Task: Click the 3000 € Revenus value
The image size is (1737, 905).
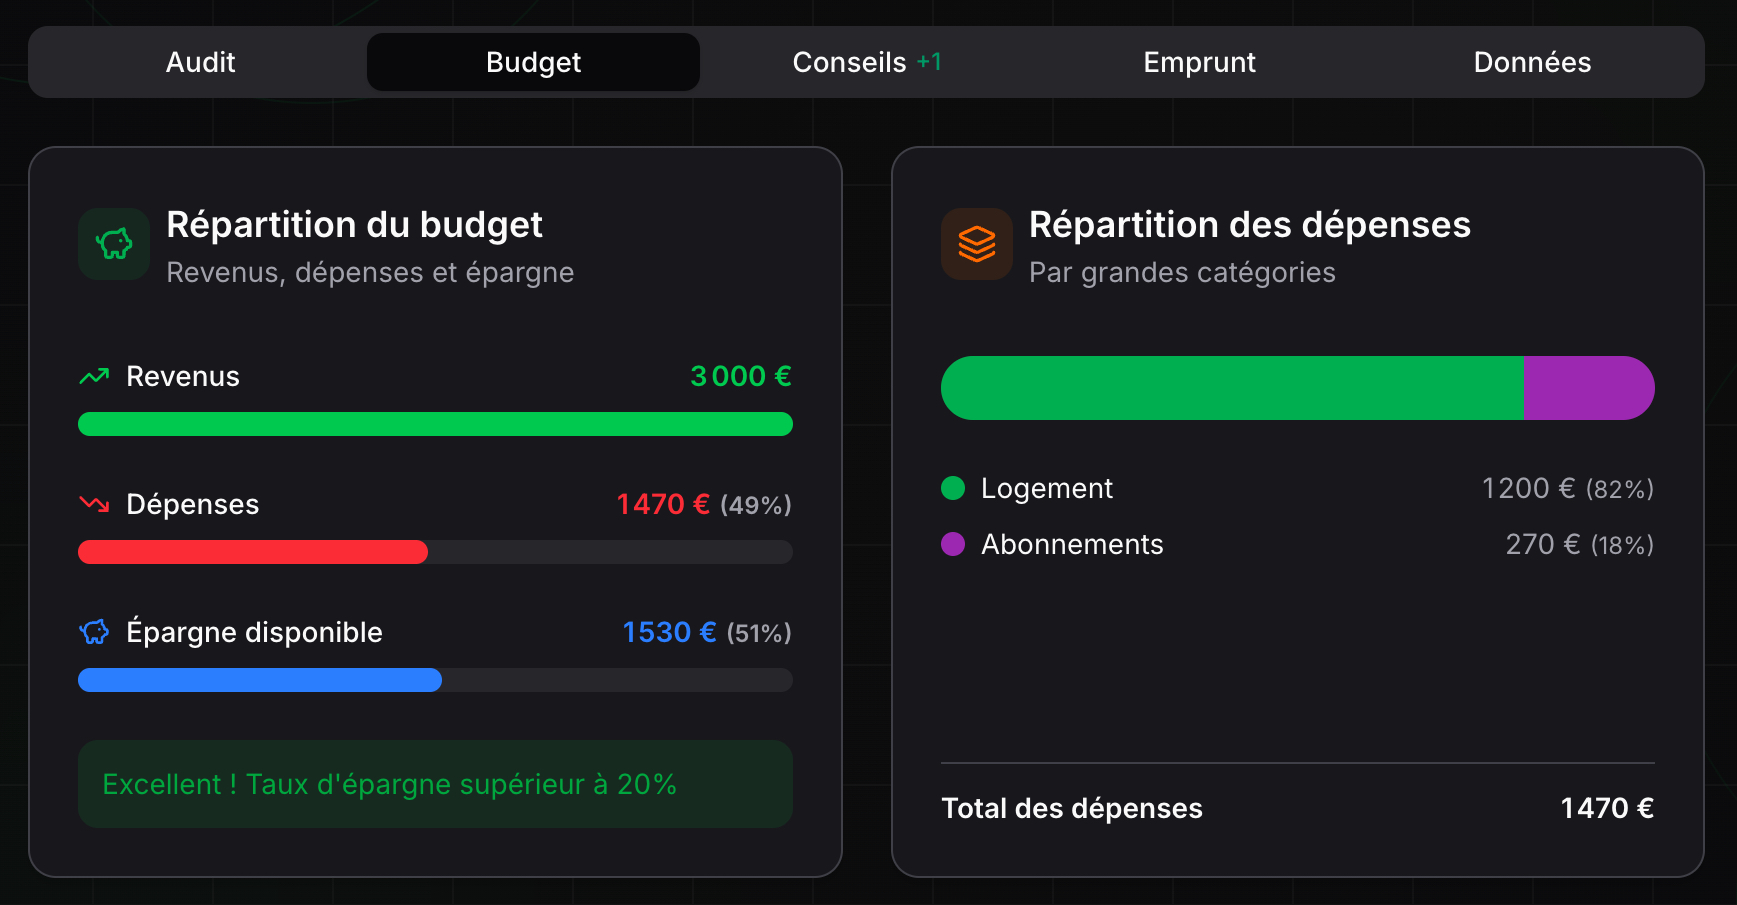Action: click(x=740, y=376)
